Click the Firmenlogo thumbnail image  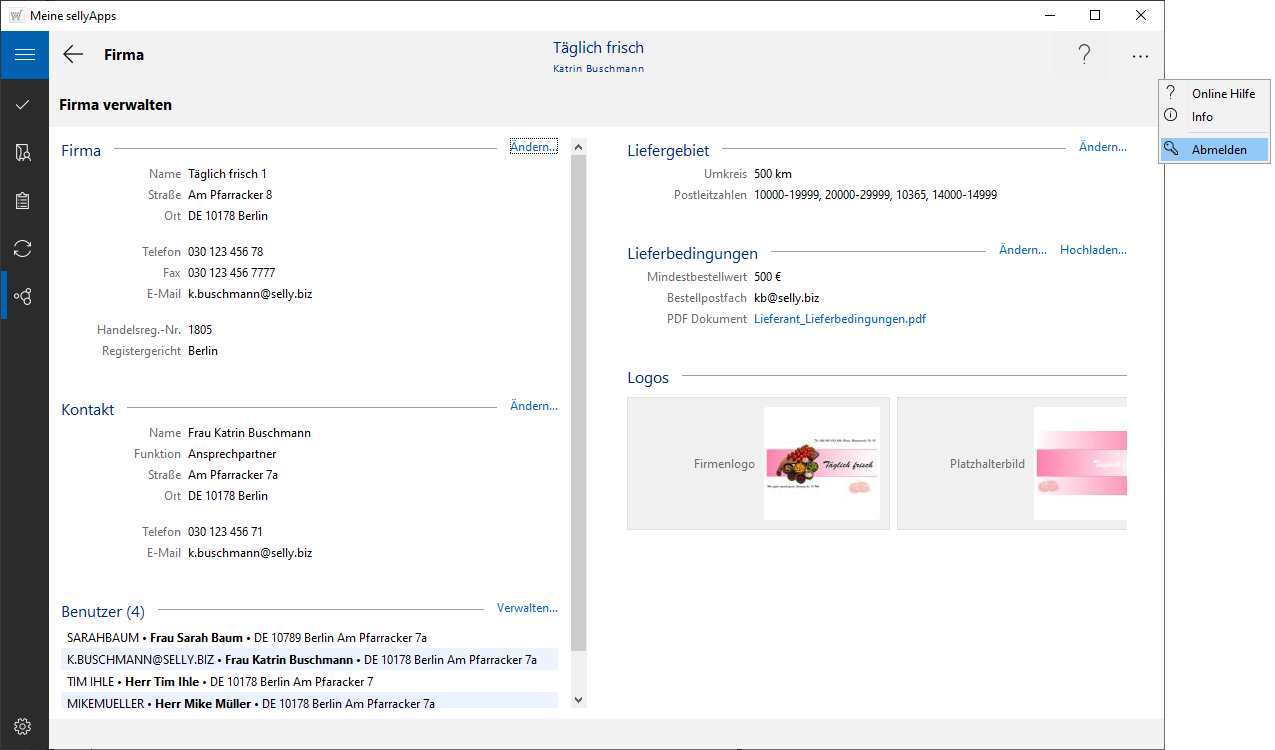pyautogui.click(x=821, y=463)
